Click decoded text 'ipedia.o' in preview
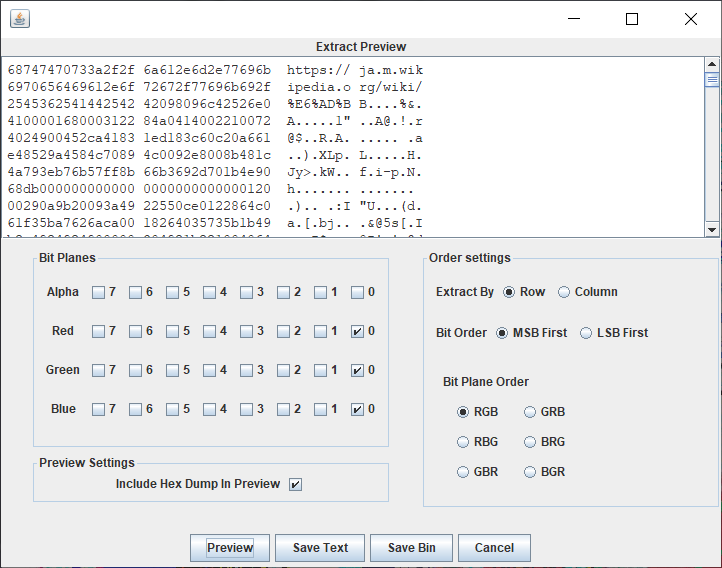 [319, 87]
